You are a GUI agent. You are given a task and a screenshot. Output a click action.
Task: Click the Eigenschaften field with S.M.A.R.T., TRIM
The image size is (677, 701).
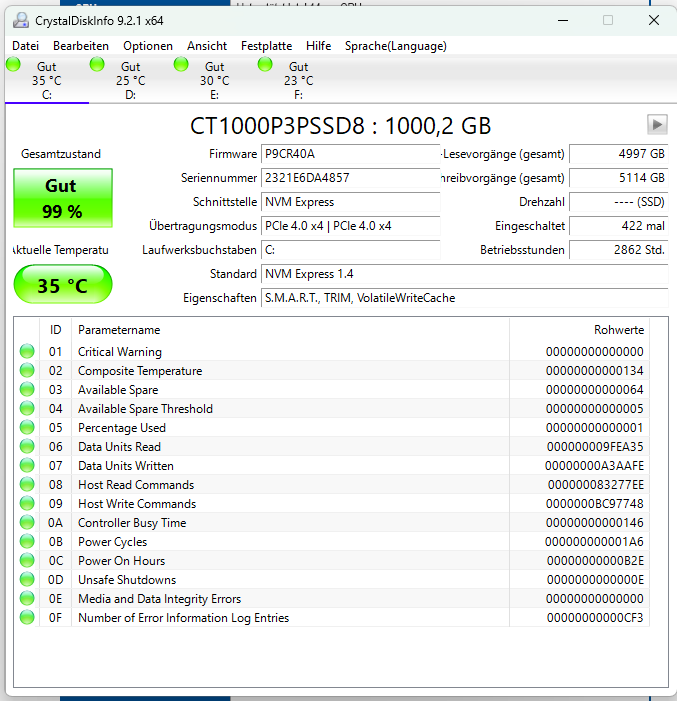point(465,298)
